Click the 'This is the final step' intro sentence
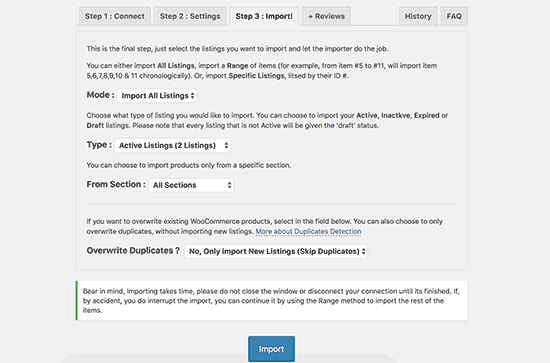 click(x=237, y=49)
